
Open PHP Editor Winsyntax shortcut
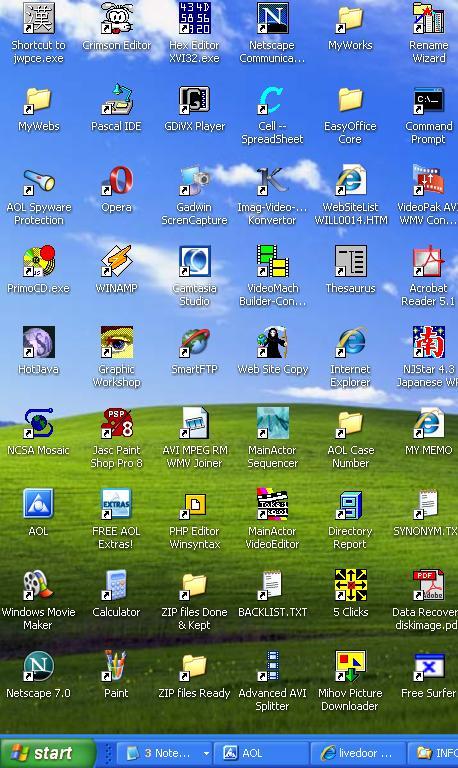pos(194,505)
